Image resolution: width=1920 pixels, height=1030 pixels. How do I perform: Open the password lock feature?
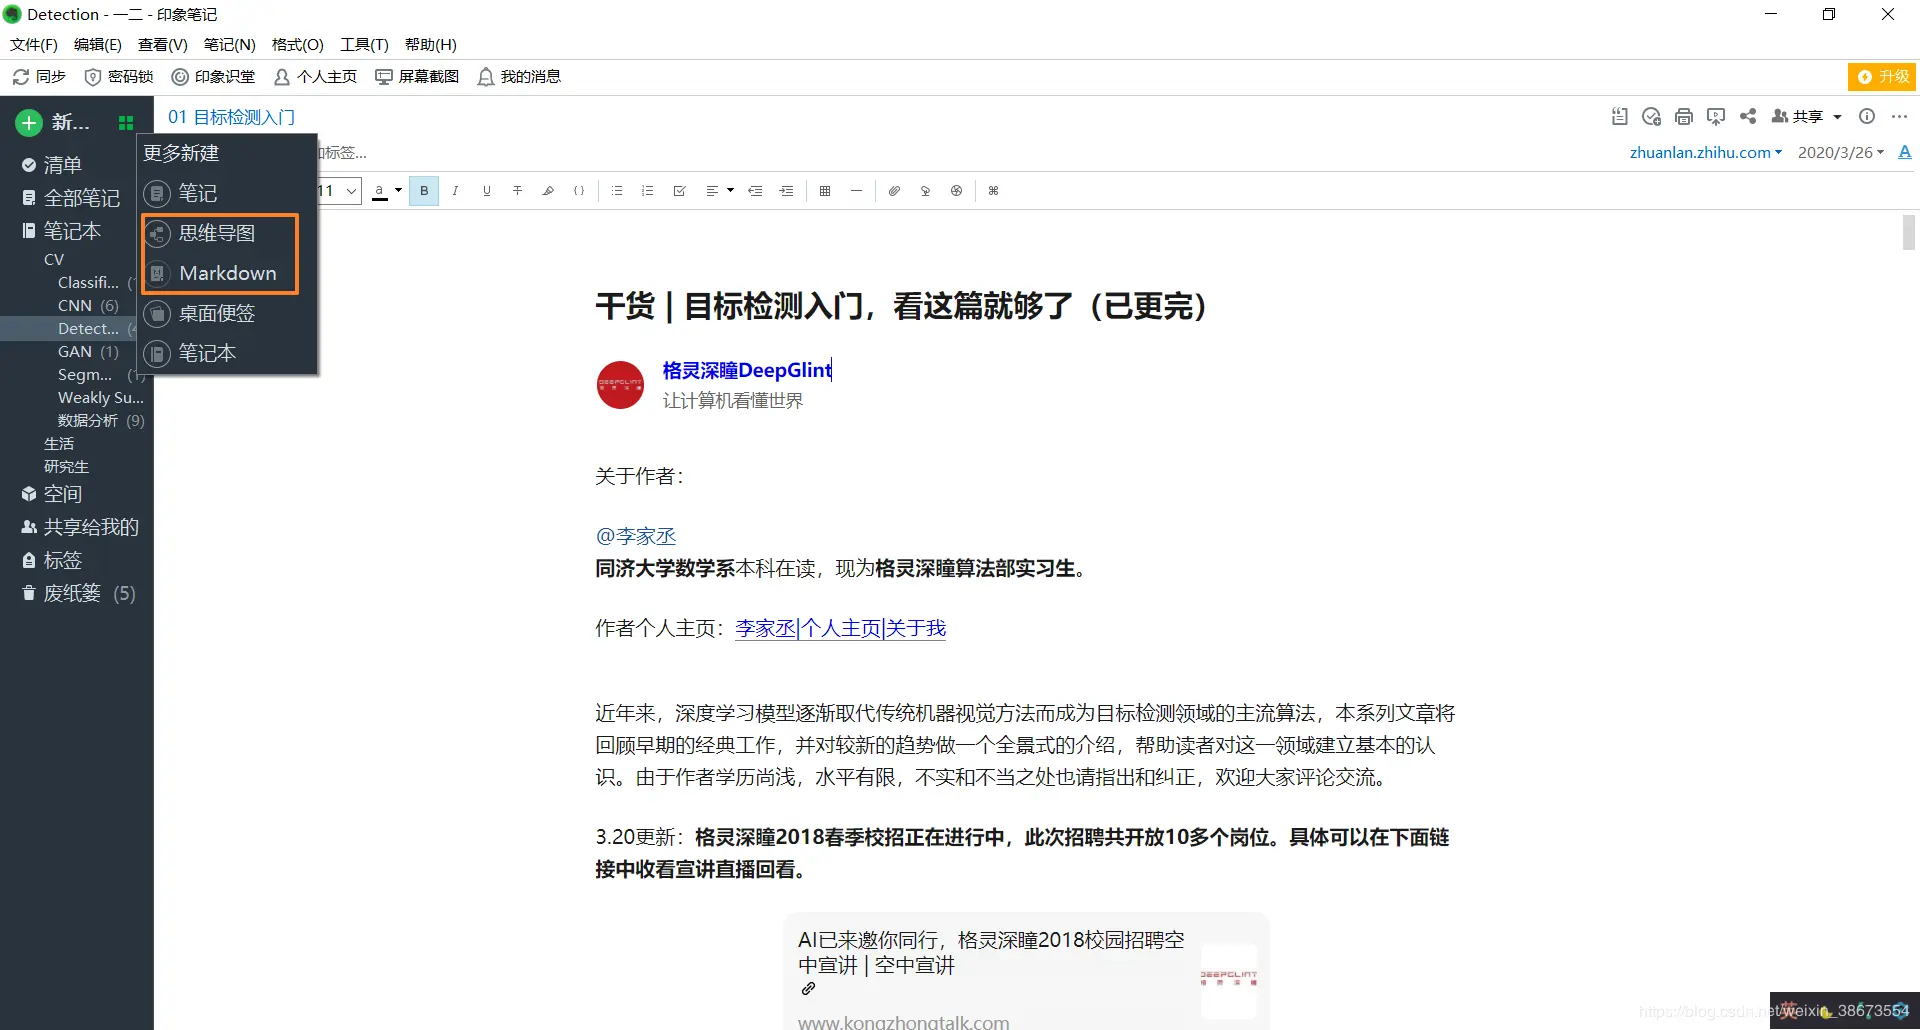(x=118, y=76)
